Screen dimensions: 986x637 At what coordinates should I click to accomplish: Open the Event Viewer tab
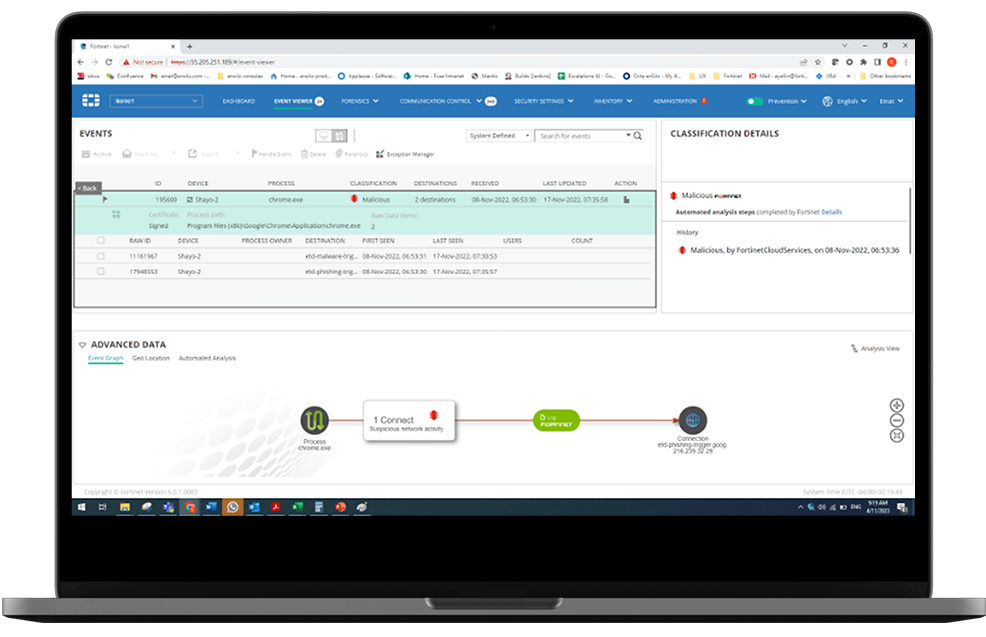click(293, 101)
